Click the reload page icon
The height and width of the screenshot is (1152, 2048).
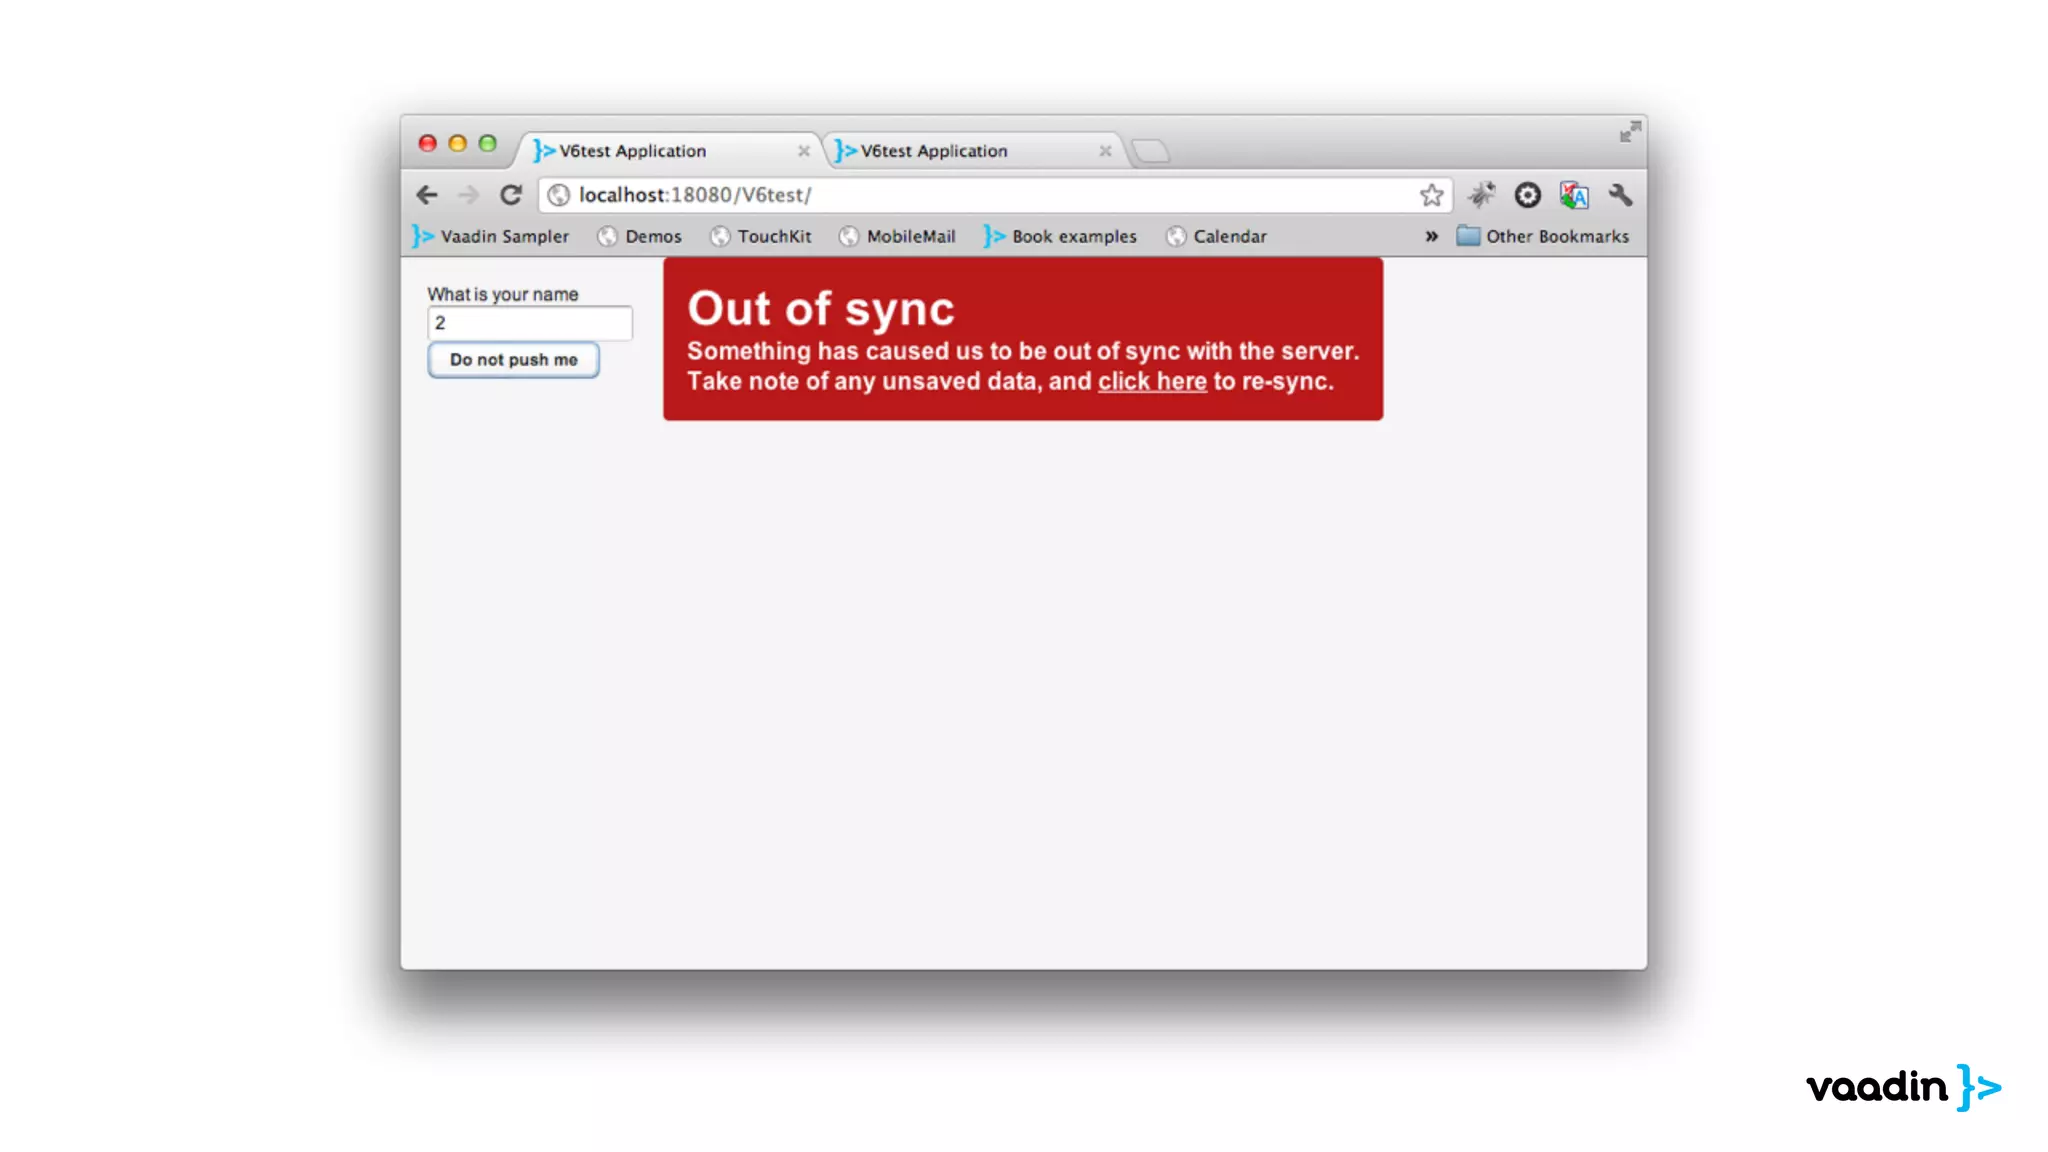(x=511, y=195)
